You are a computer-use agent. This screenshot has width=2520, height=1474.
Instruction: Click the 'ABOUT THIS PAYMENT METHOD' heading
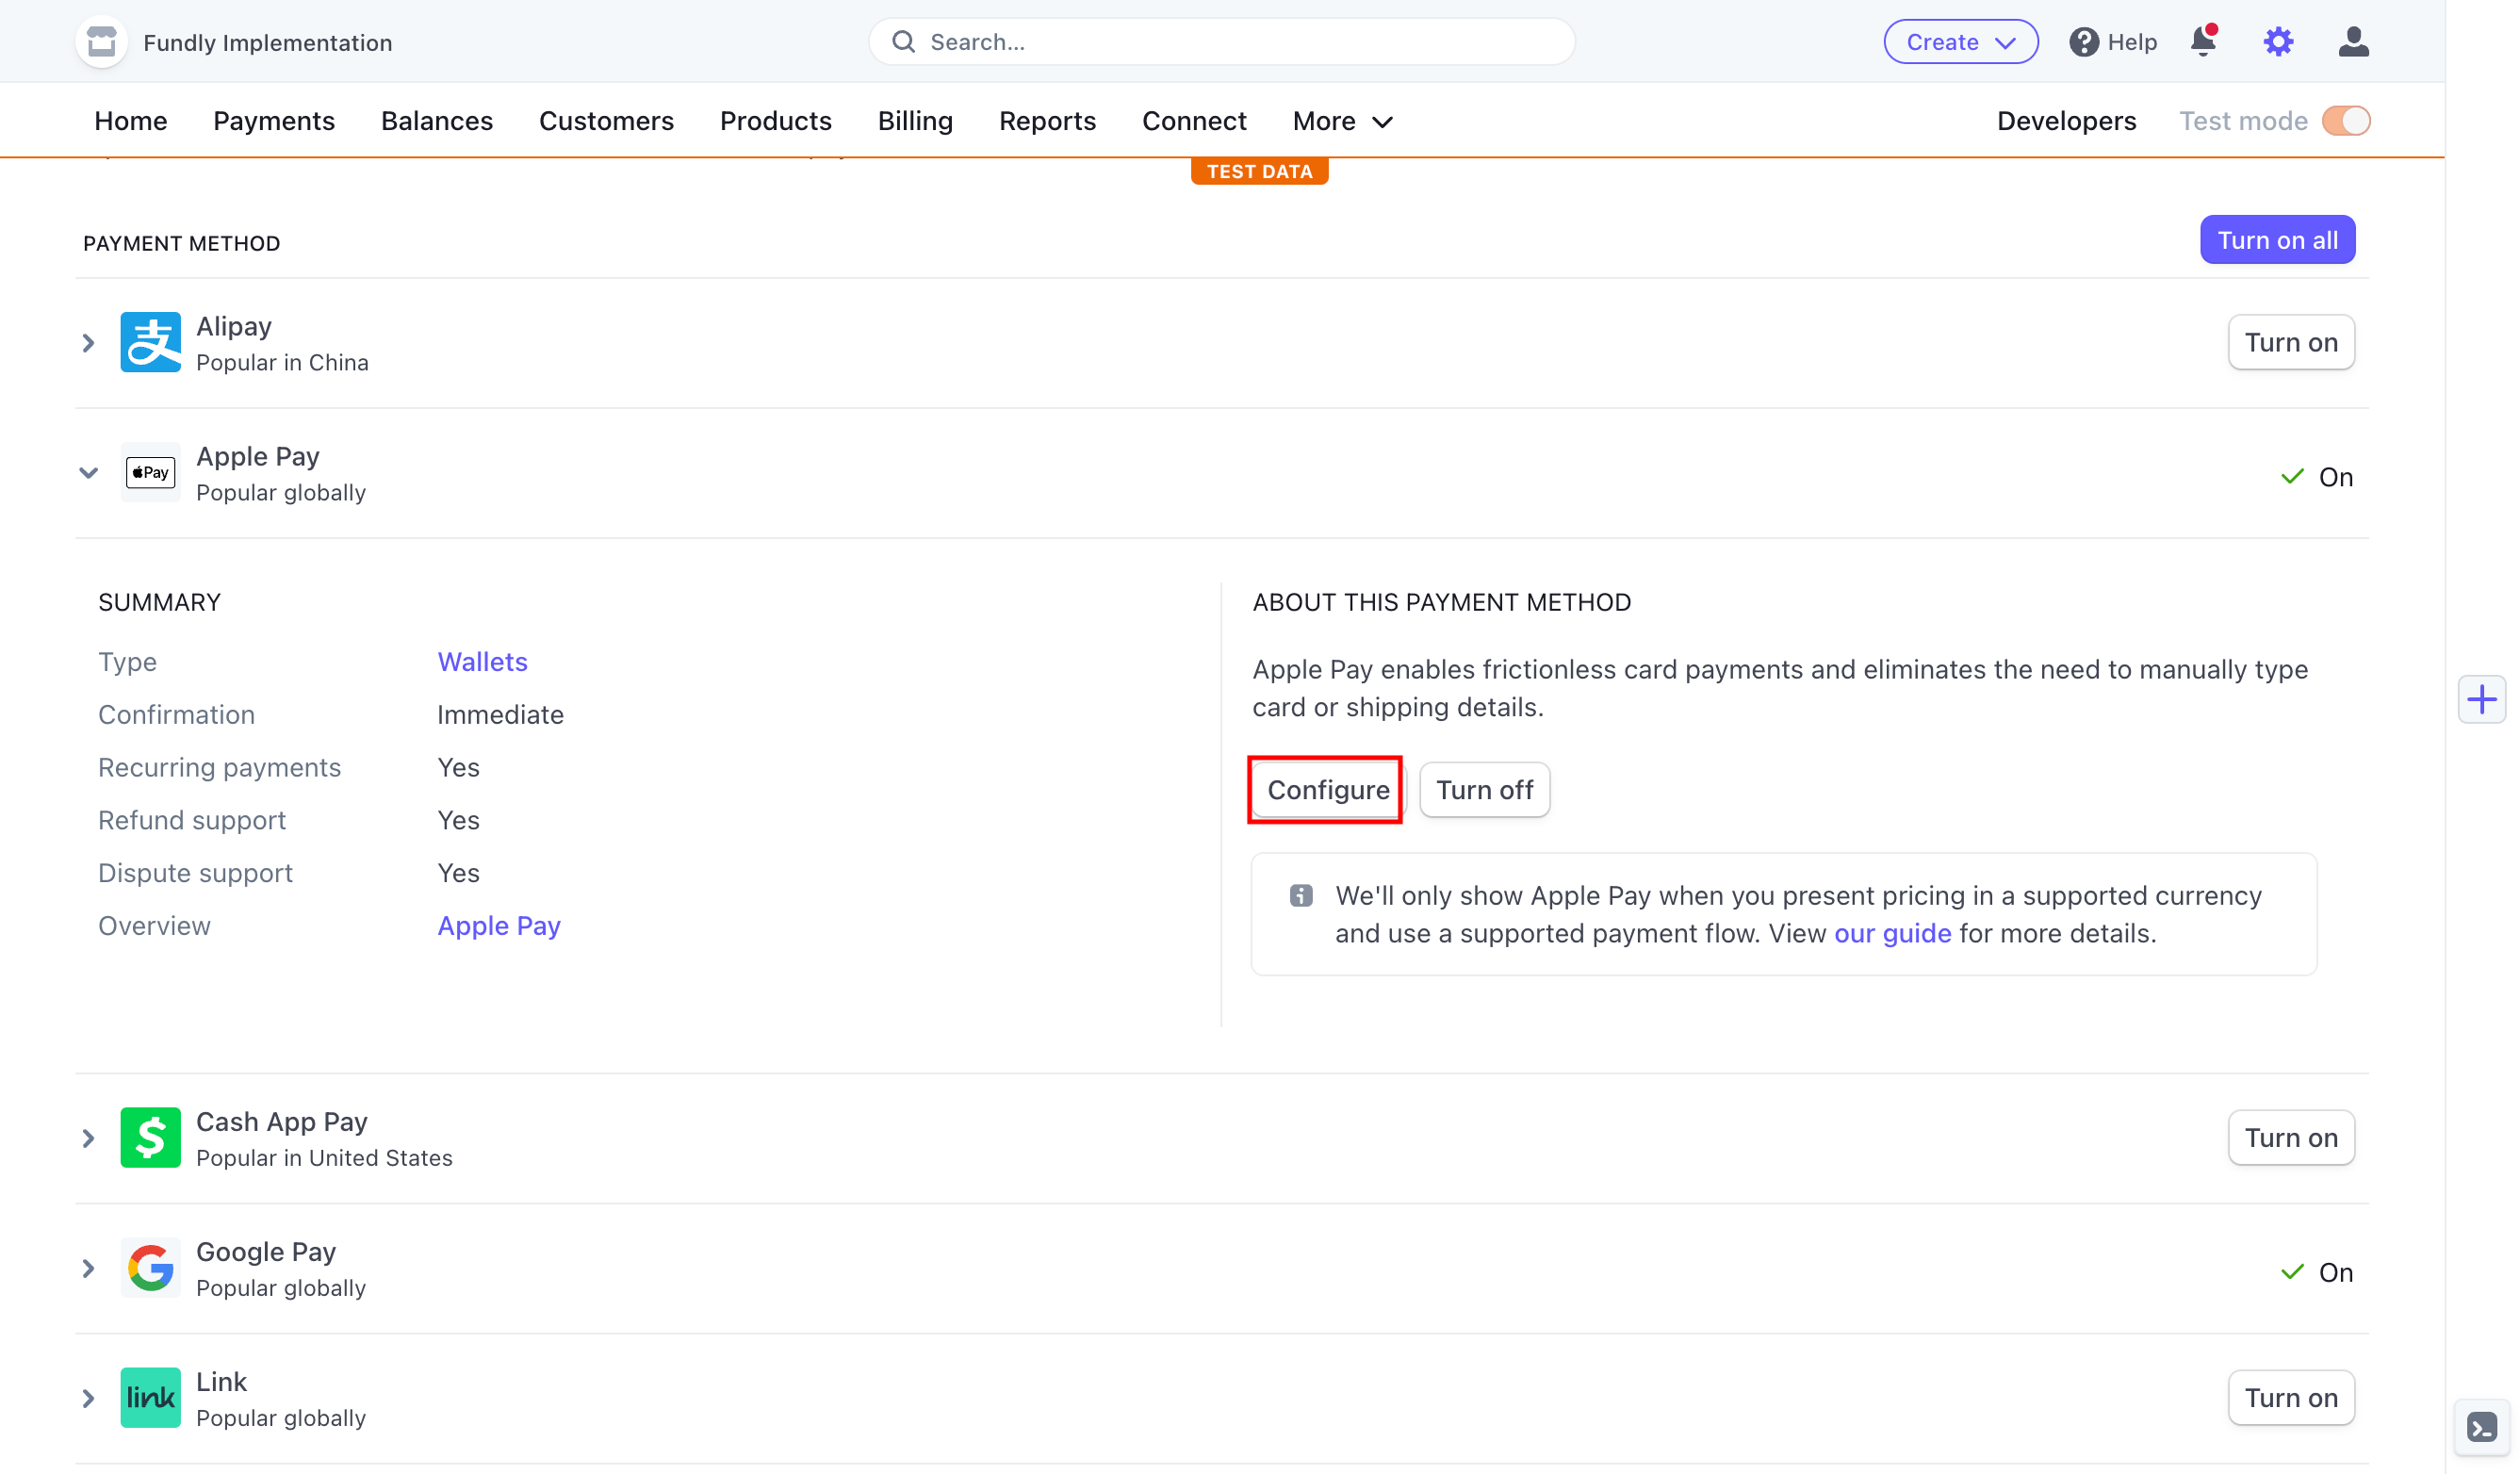coord(1441,602)
